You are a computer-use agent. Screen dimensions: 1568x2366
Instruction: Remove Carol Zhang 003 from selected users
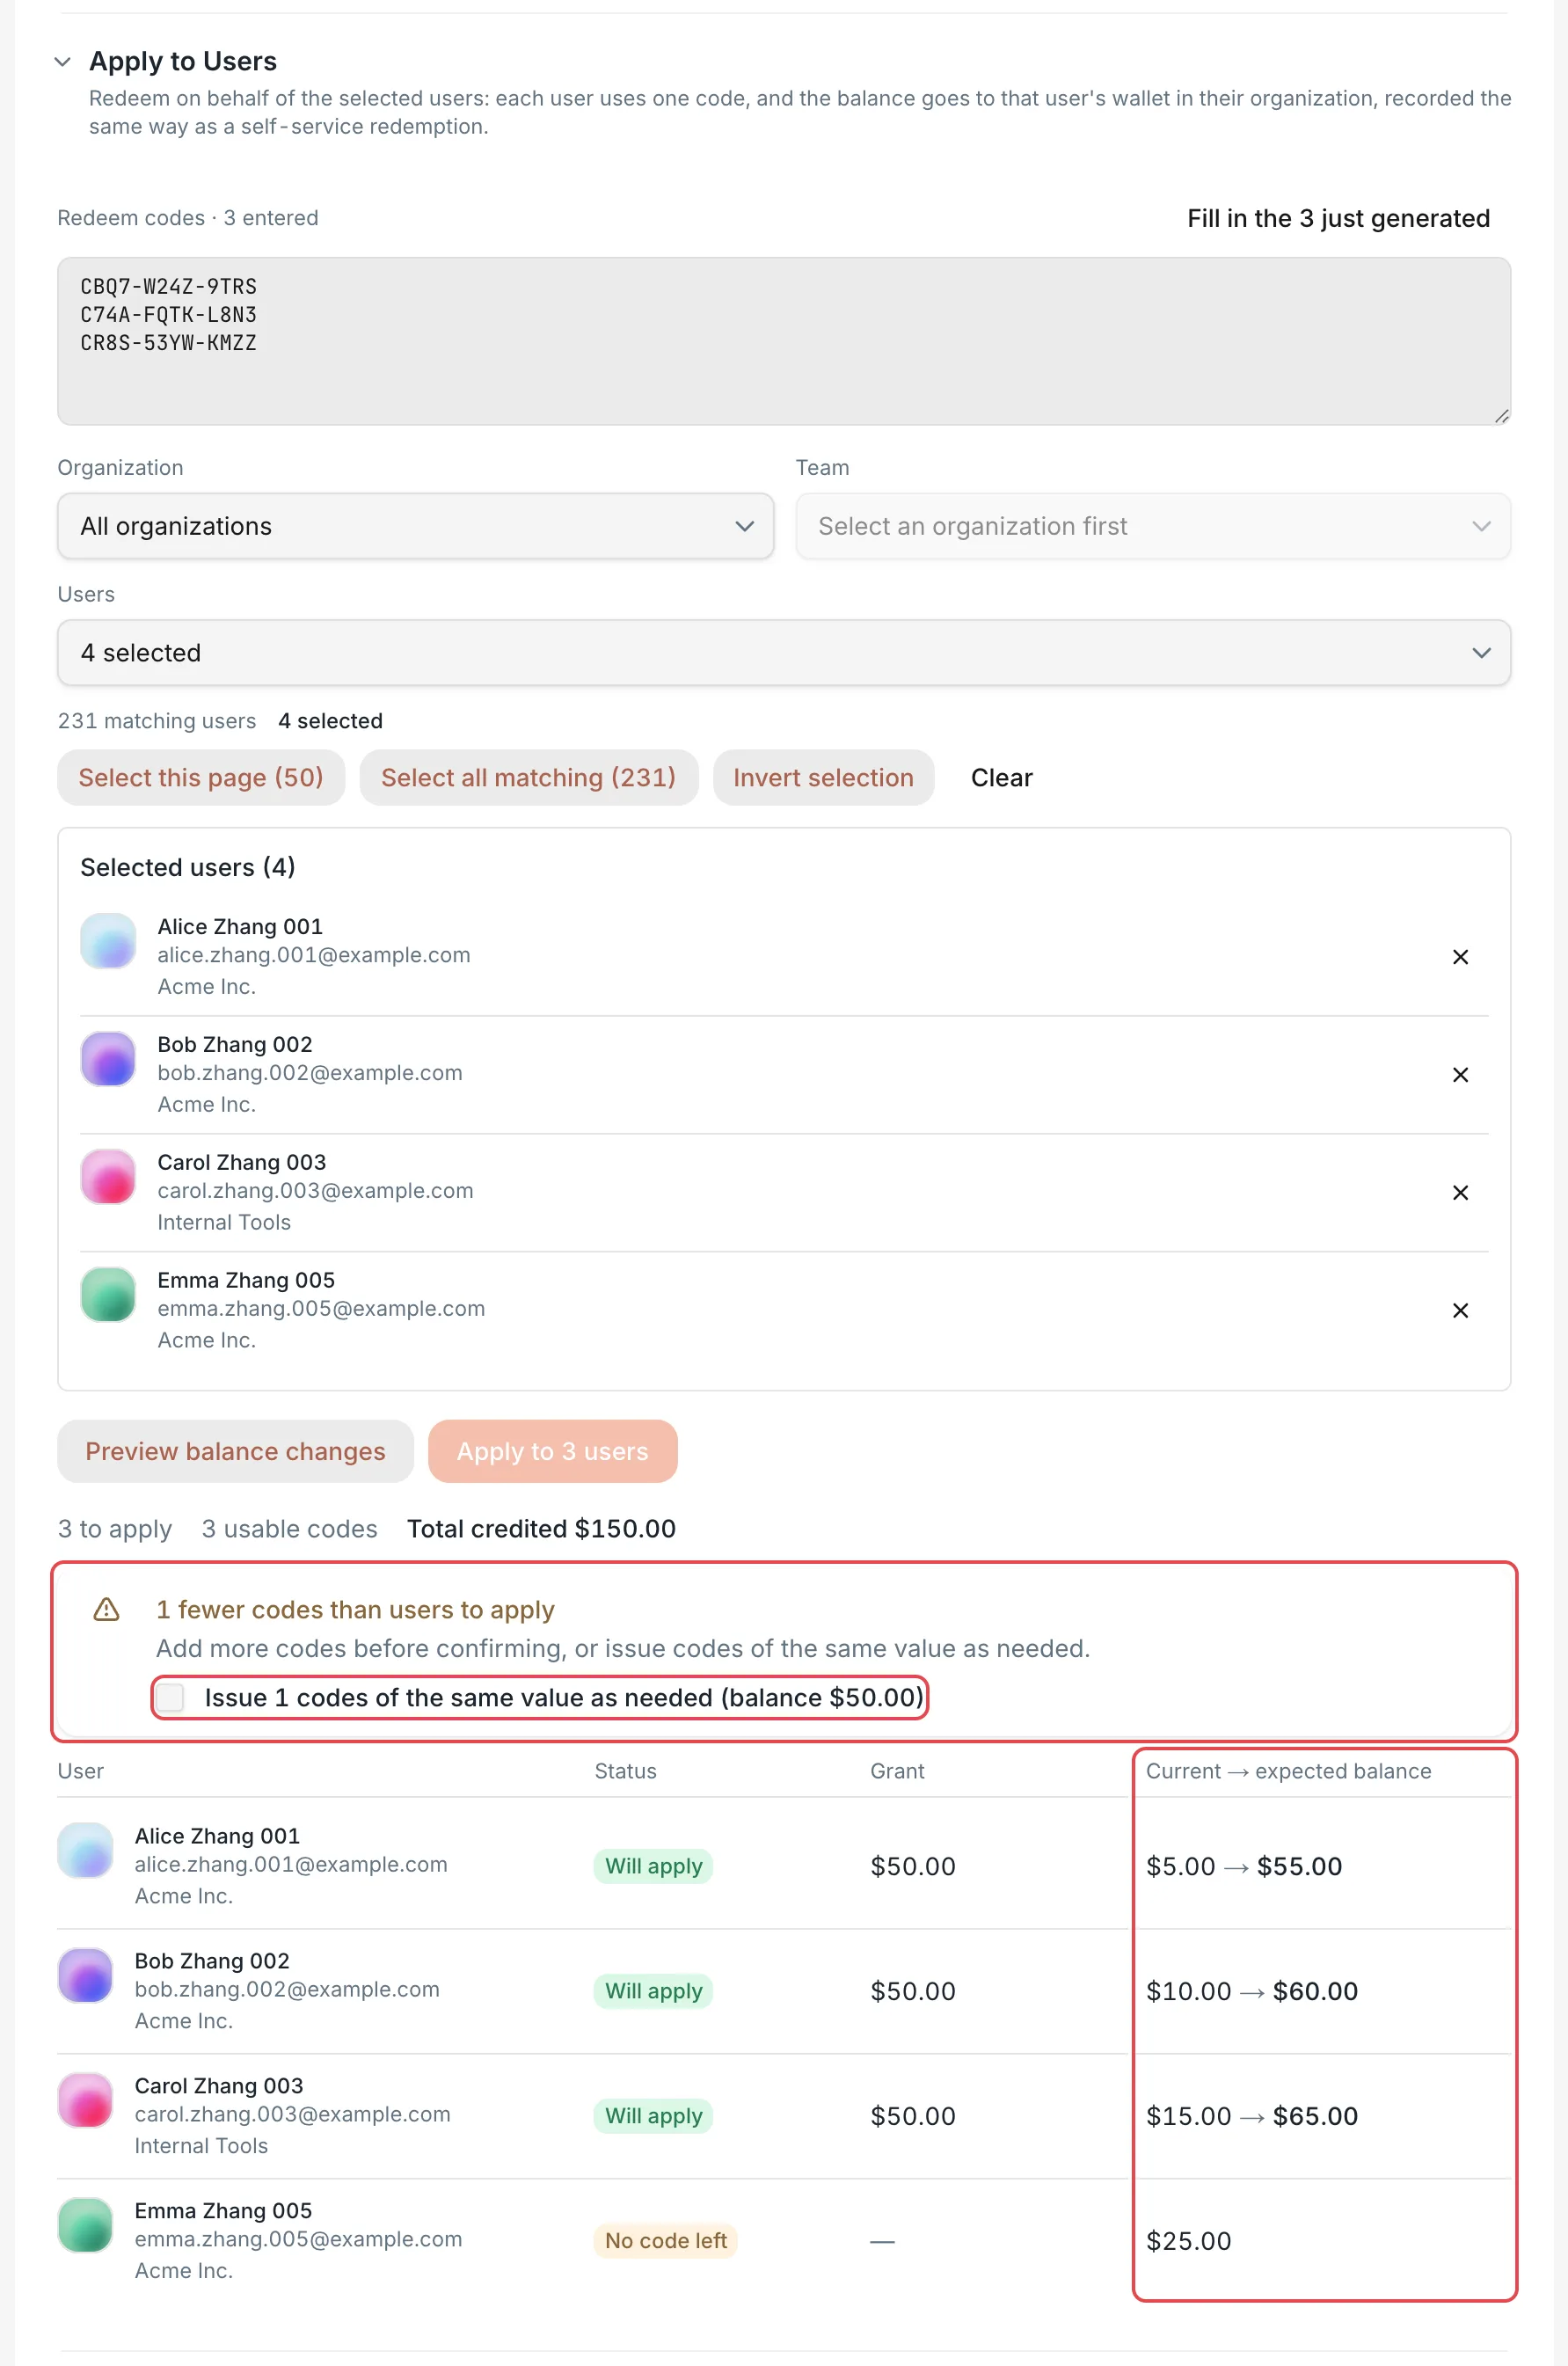coord(1459,1193)
